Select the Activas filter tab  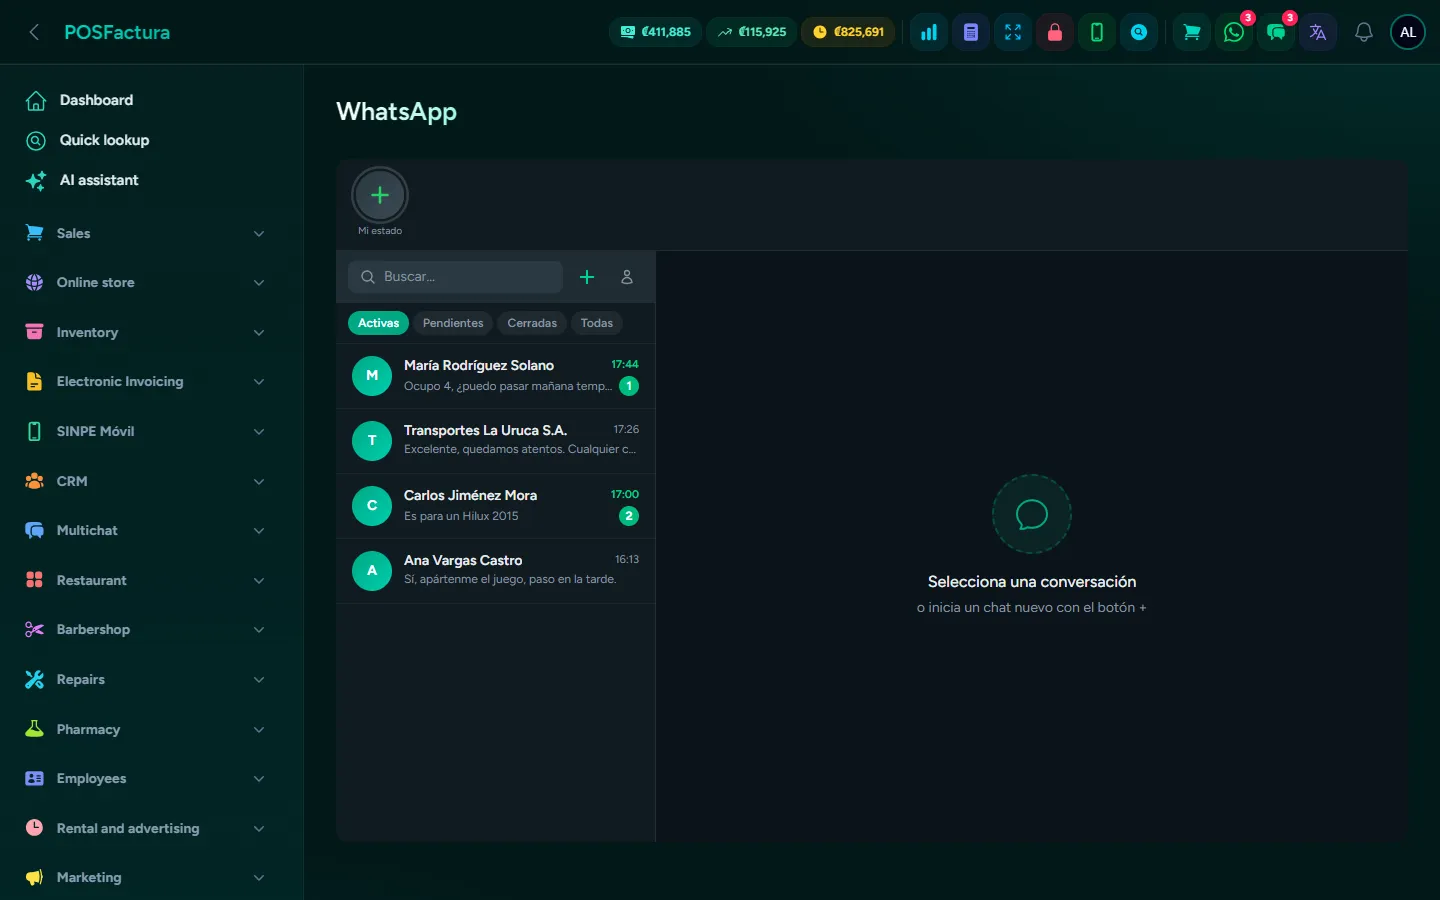pyautogui.click(x=378, y=323)
